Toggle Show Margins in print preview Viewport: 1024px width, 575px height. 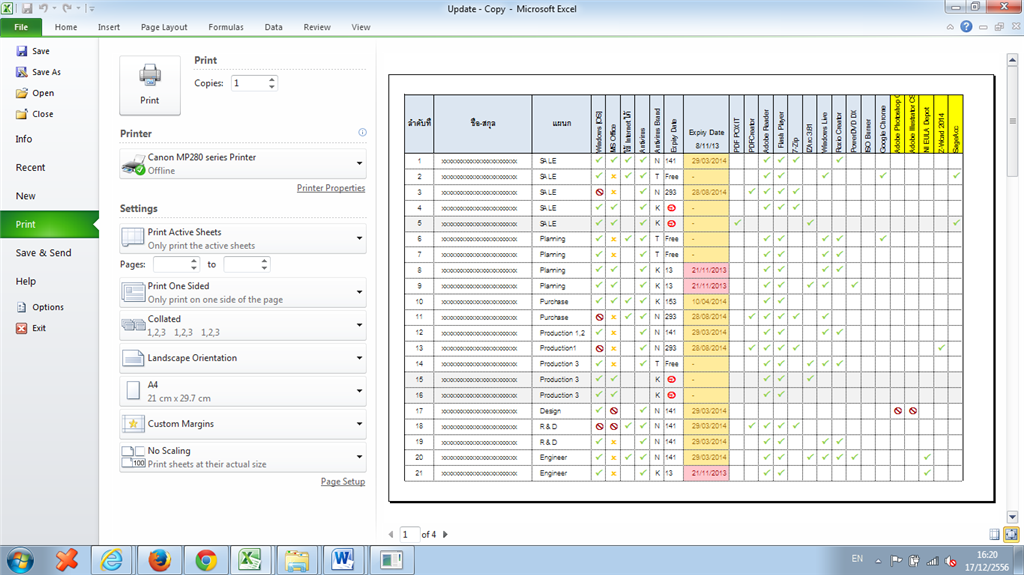coord(994,534)
